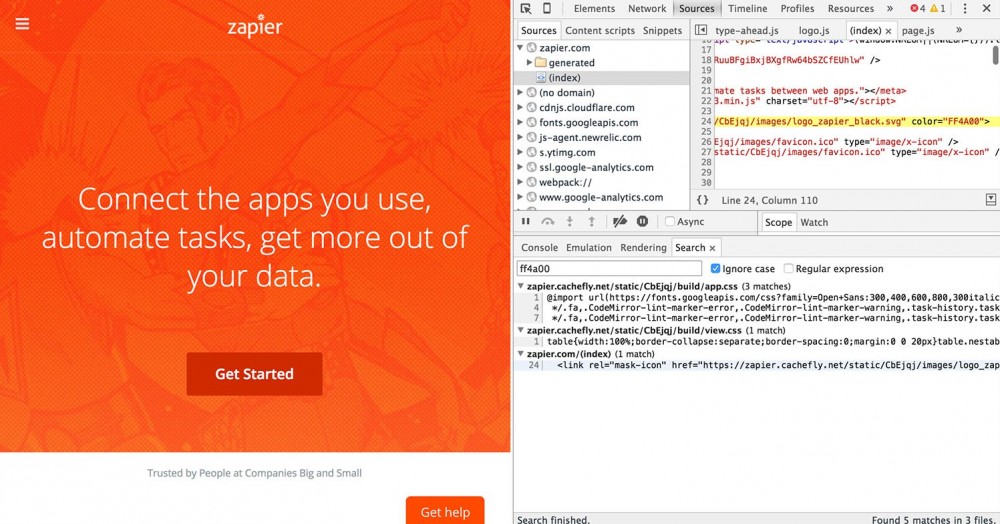This screenshot has height=524, width=1000.
Task: Expand ssl.google-analytics.com node
Action: pos(520,167)
